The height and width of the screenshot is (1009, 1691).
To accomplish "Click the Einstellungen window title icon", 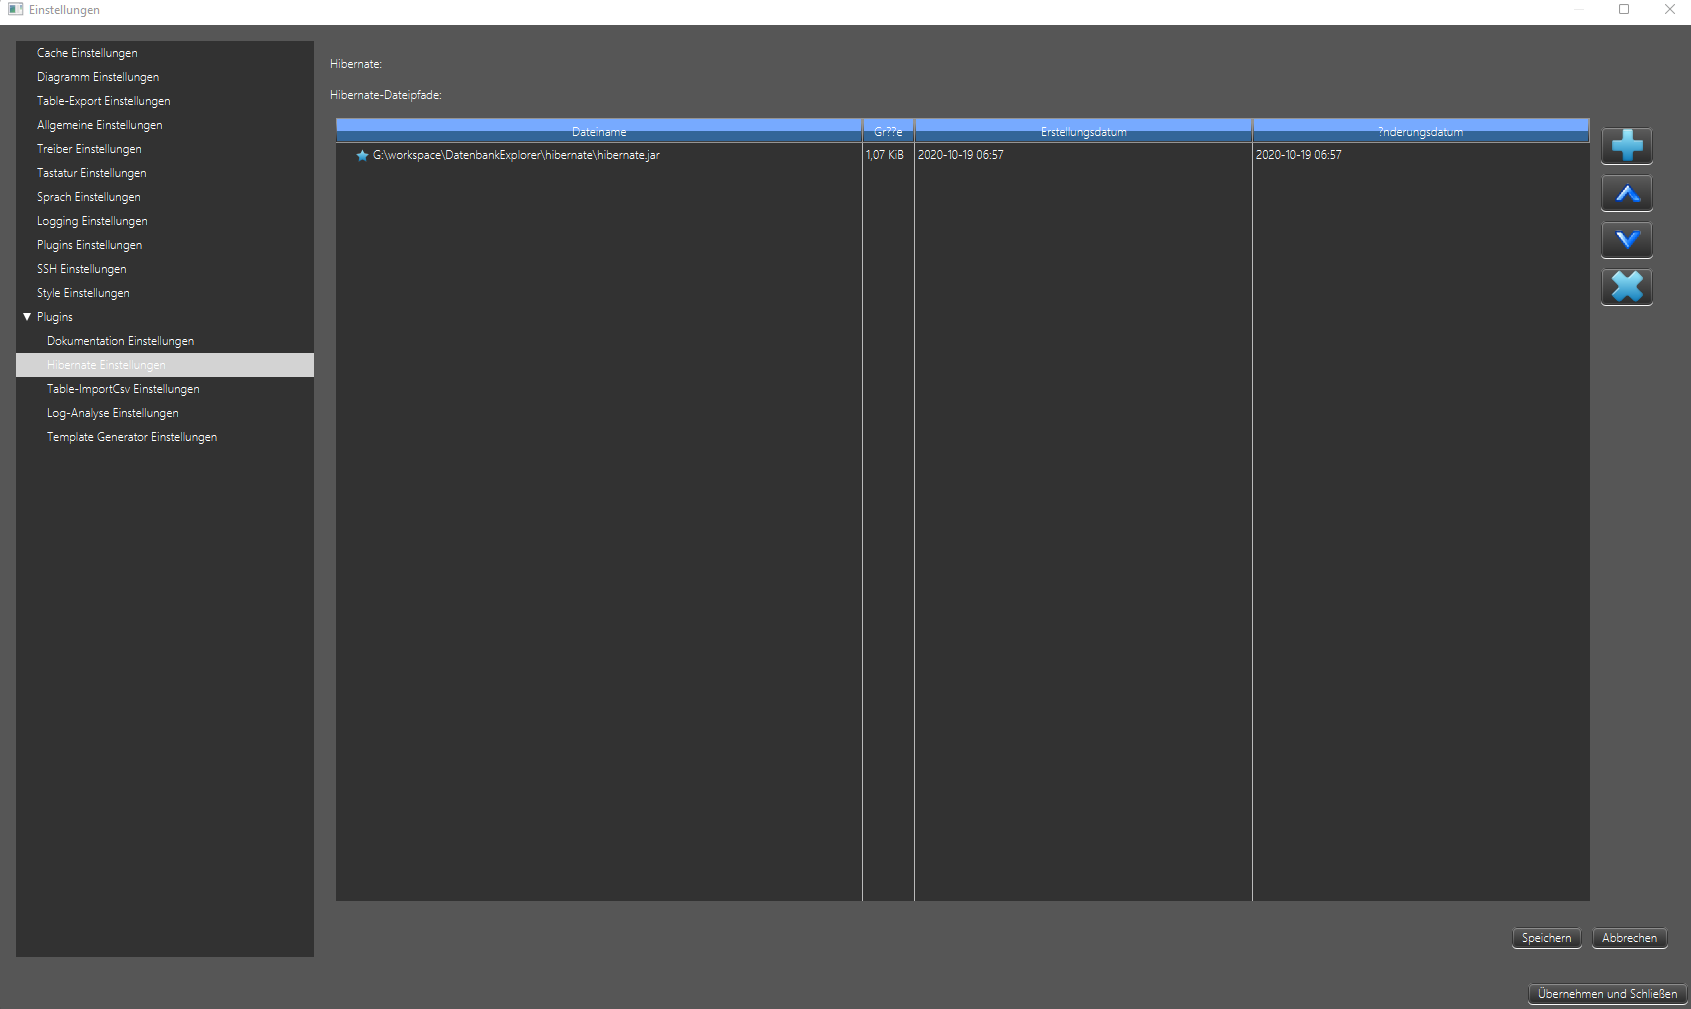I will (15, 9).
